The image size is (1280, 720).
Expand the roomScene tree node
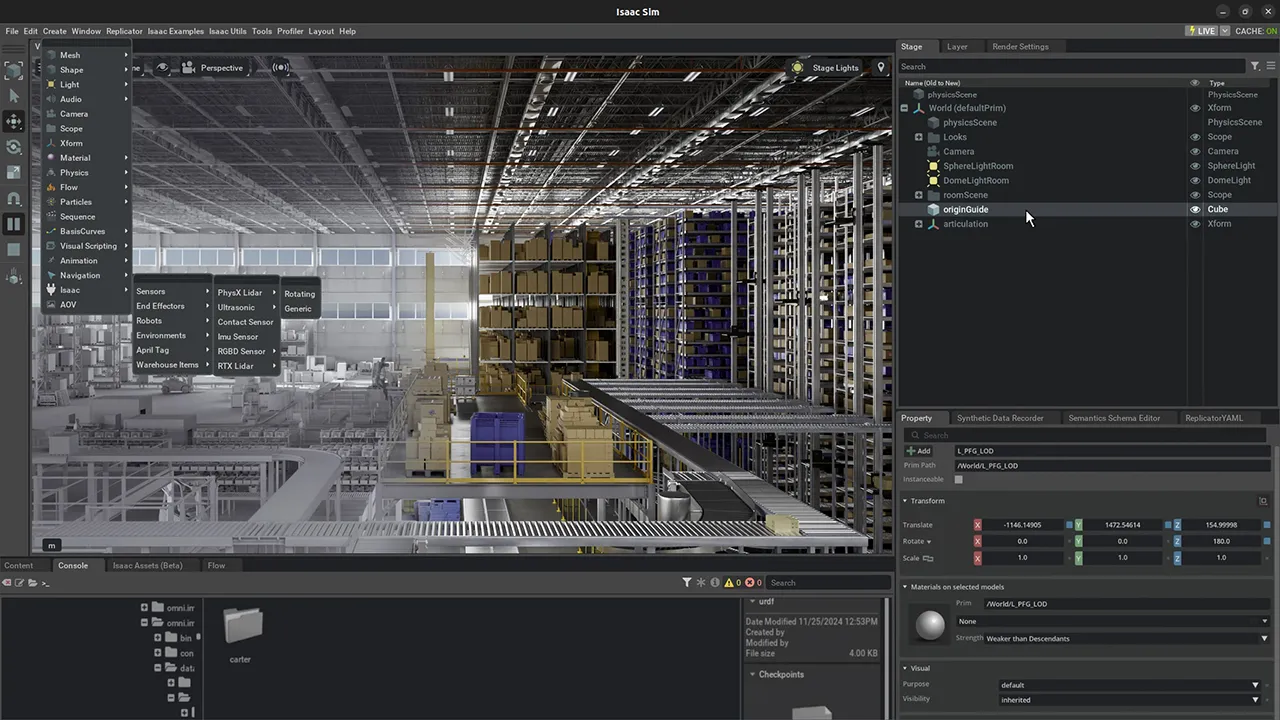[918, 195]
